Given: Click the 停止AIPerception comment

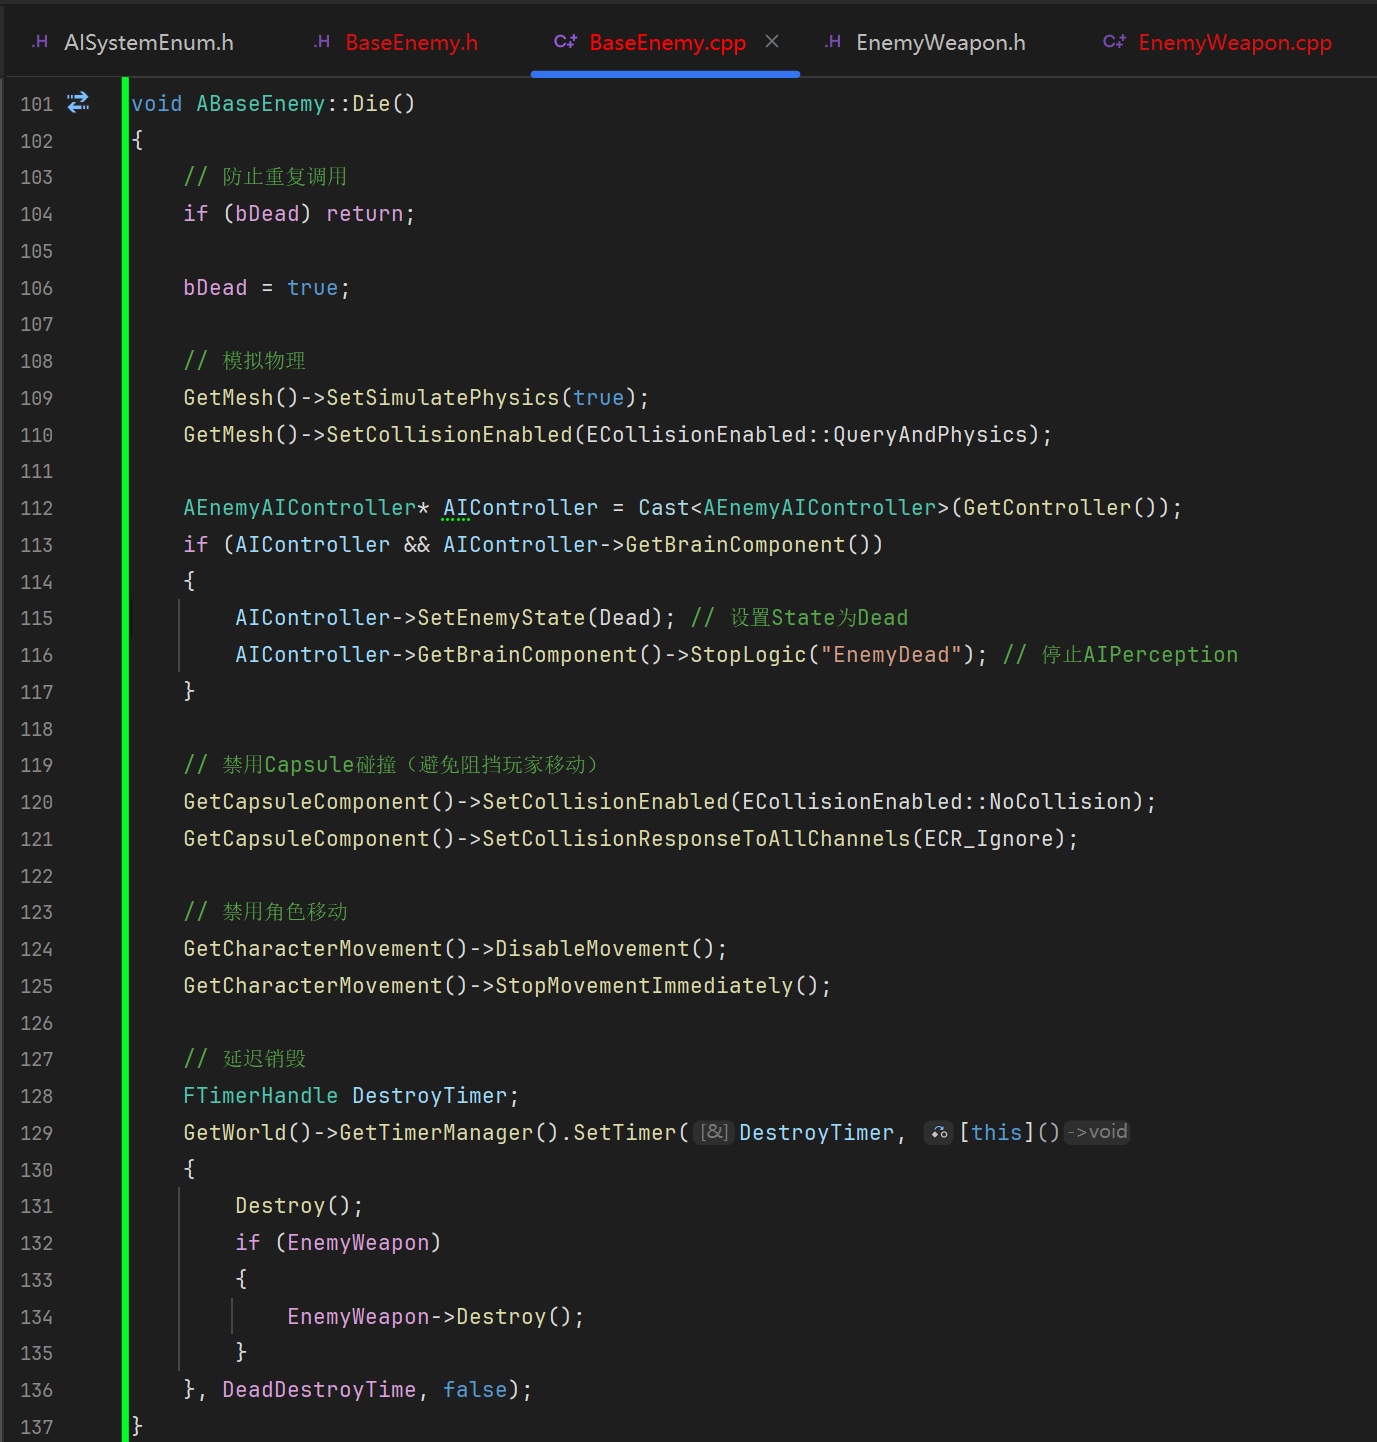Looking at the screenshot, I should 1120,655.
